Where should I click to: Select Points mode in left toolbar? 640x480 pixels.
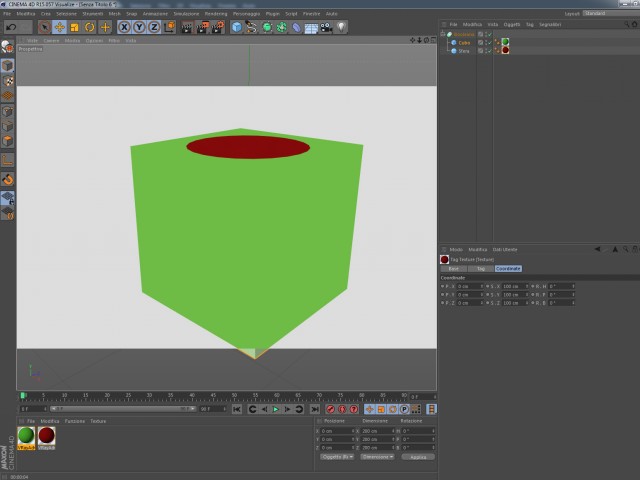pyautogui.click(x=7, y=111)
